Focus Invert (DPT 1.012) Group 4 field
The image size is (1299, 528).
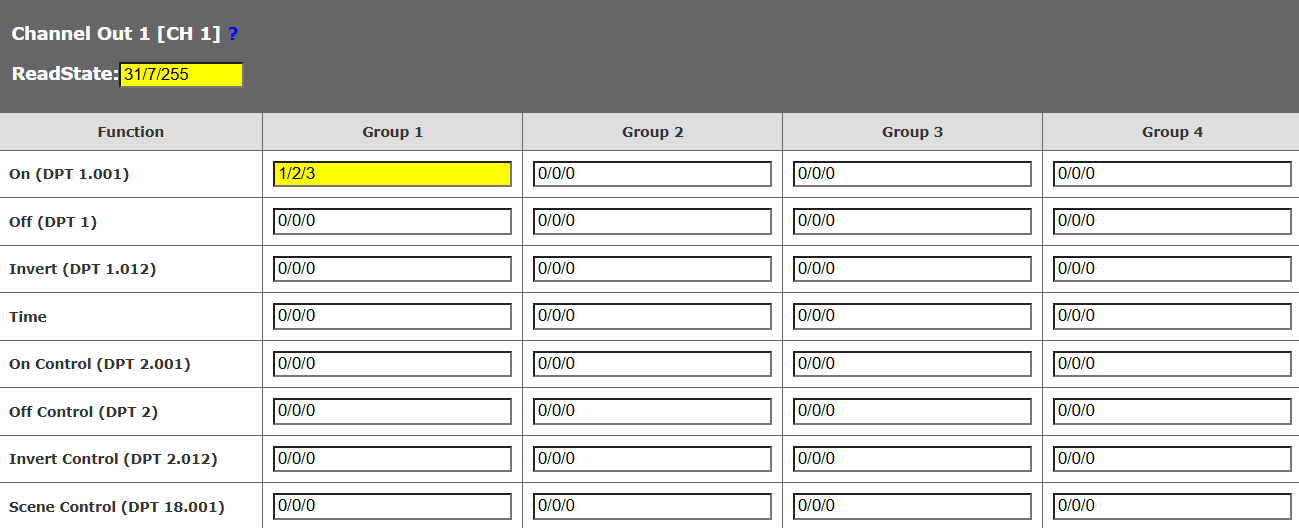pos(1172,269)
